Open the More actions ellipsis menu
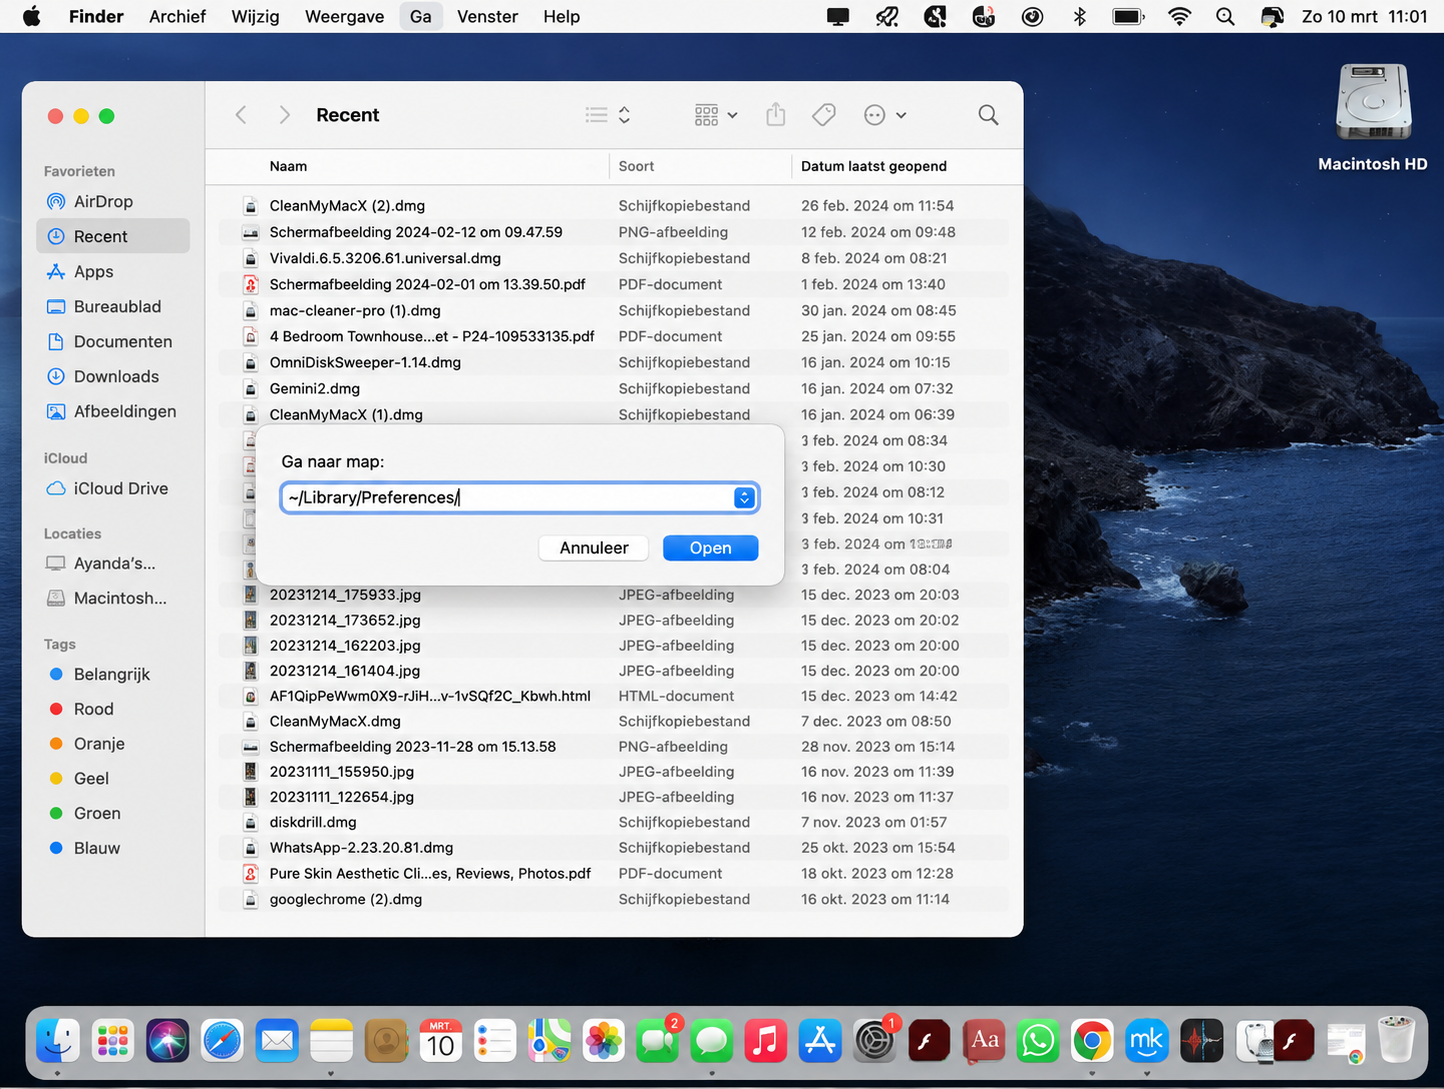The height and width of the screenshot is (1089, 1444). tap(885, 115)
